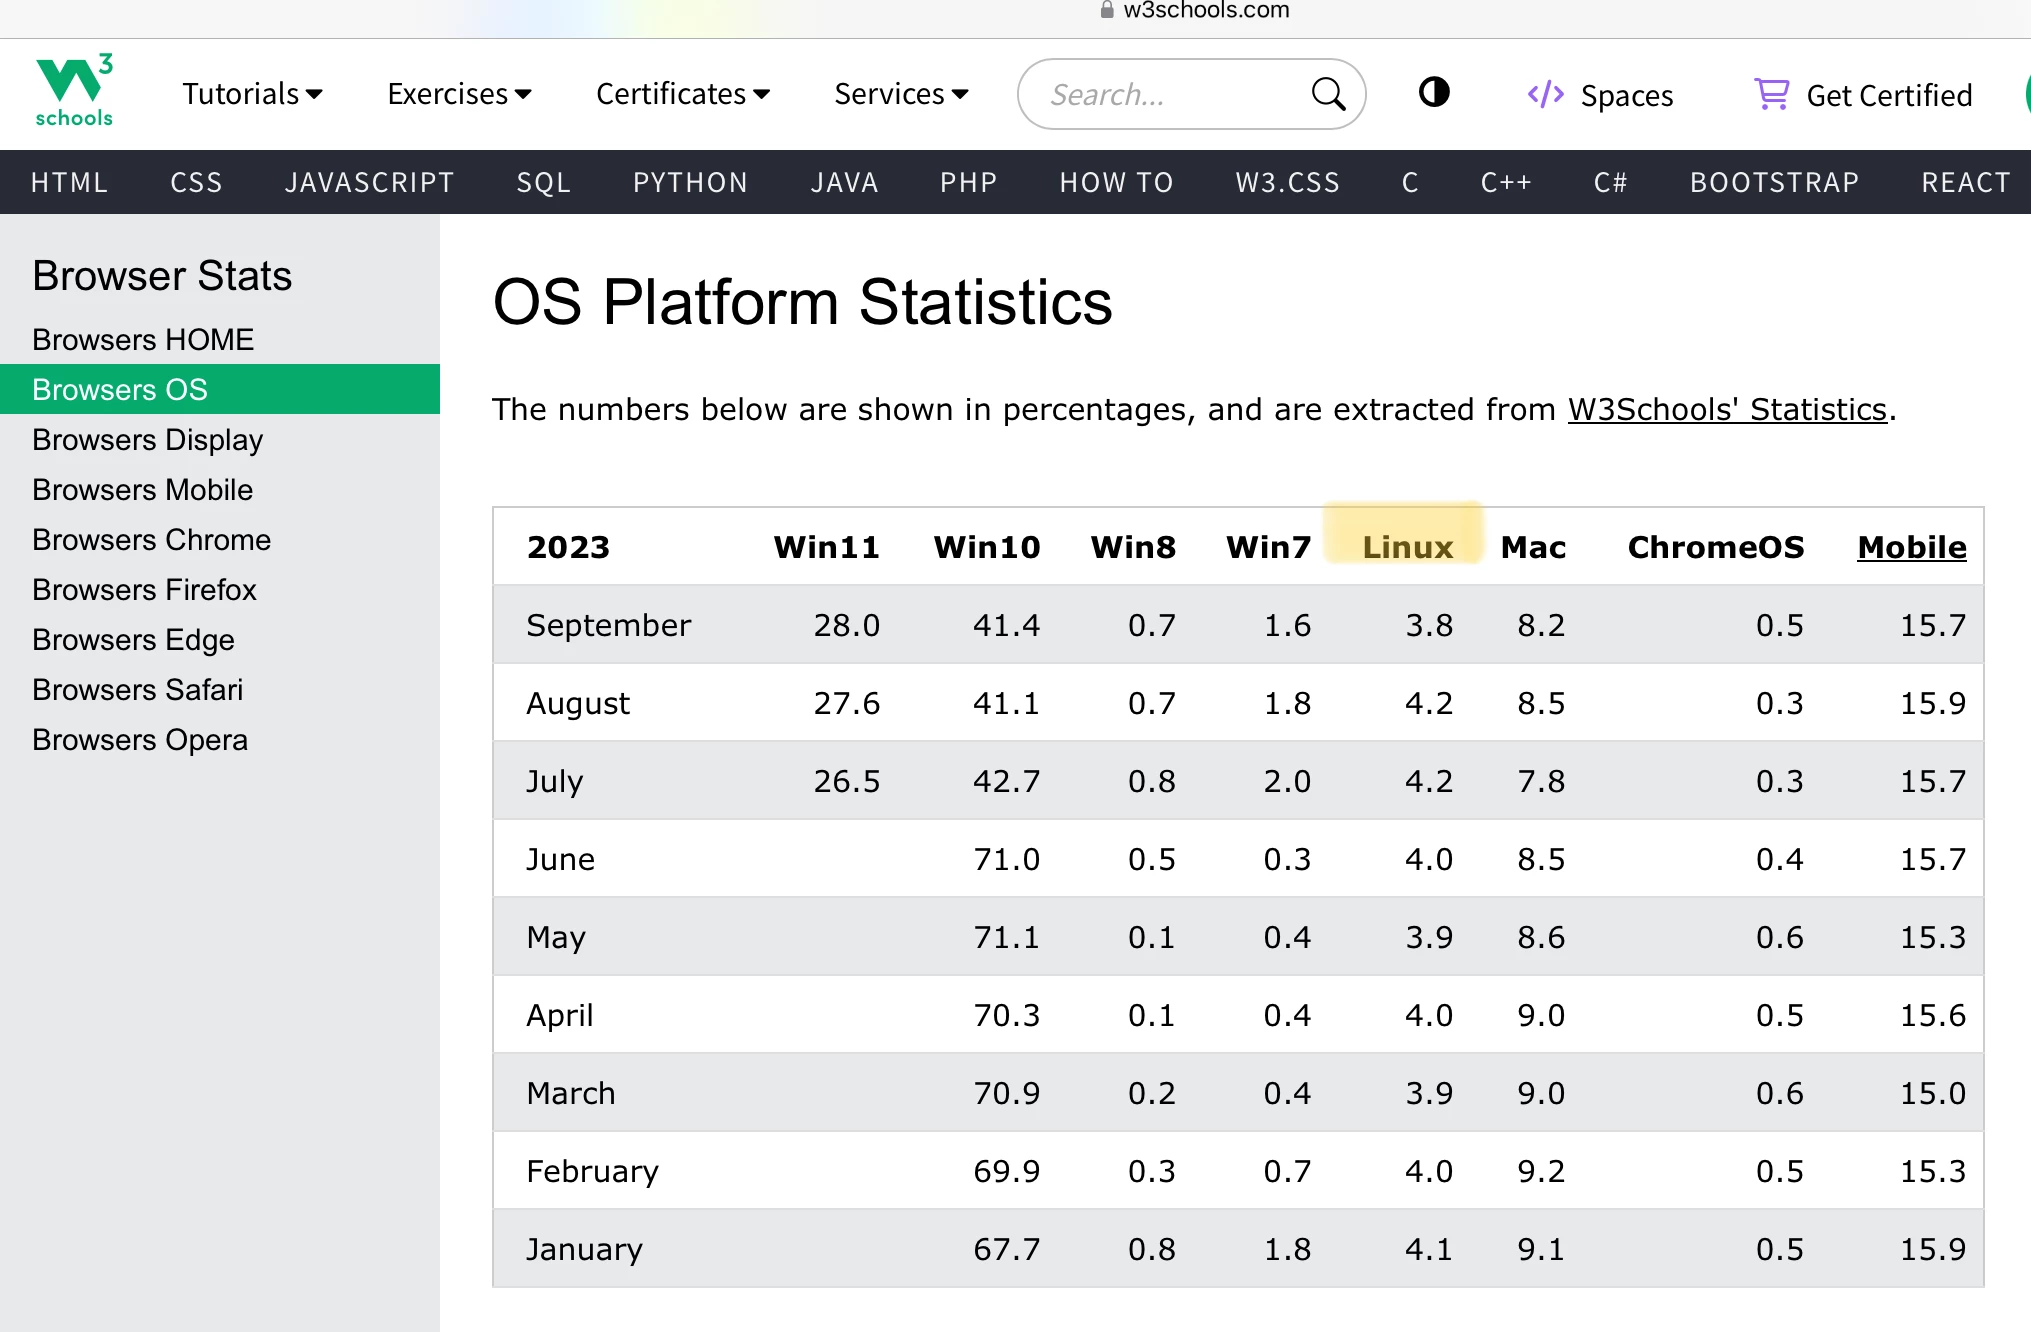Click the Get Certified cart icon

pyautogui.click(x=1771, y=94)
